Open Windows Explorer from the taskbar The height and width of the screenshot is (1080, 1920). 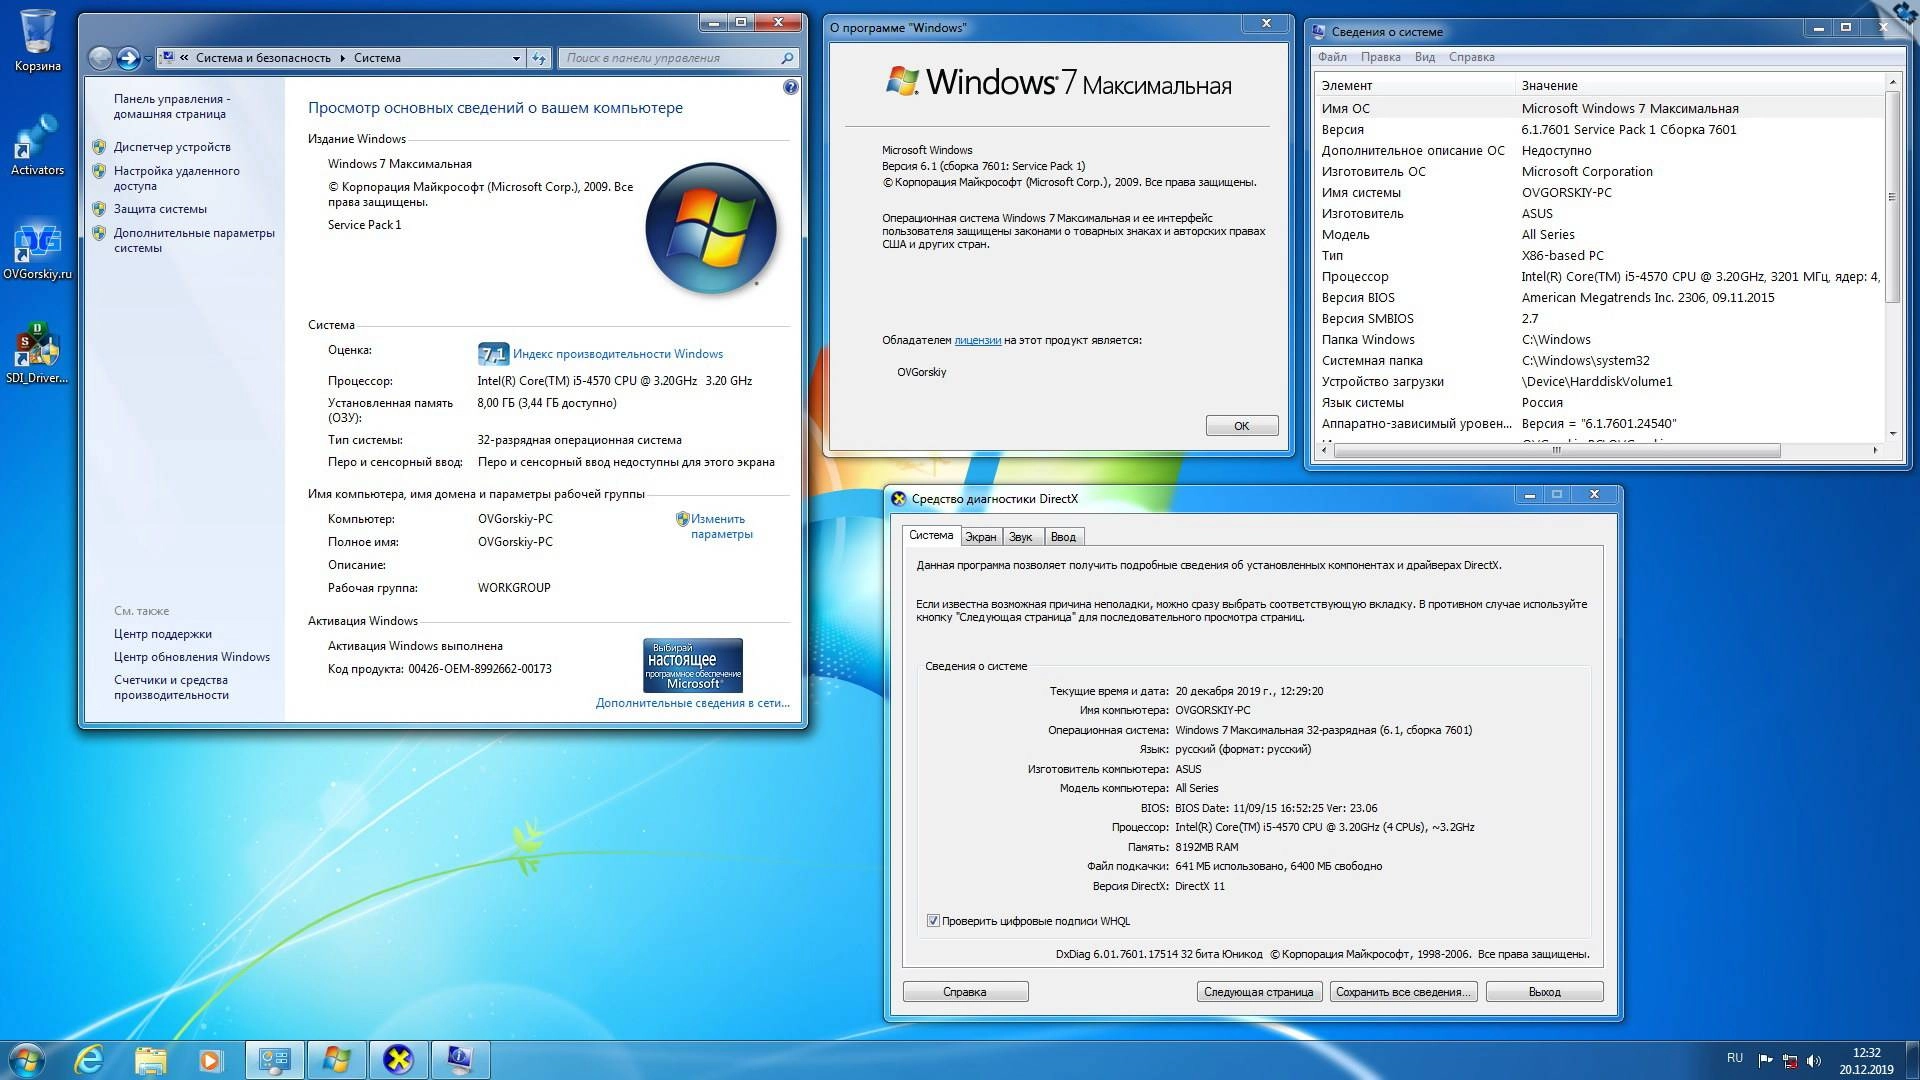click(150, 1059)
